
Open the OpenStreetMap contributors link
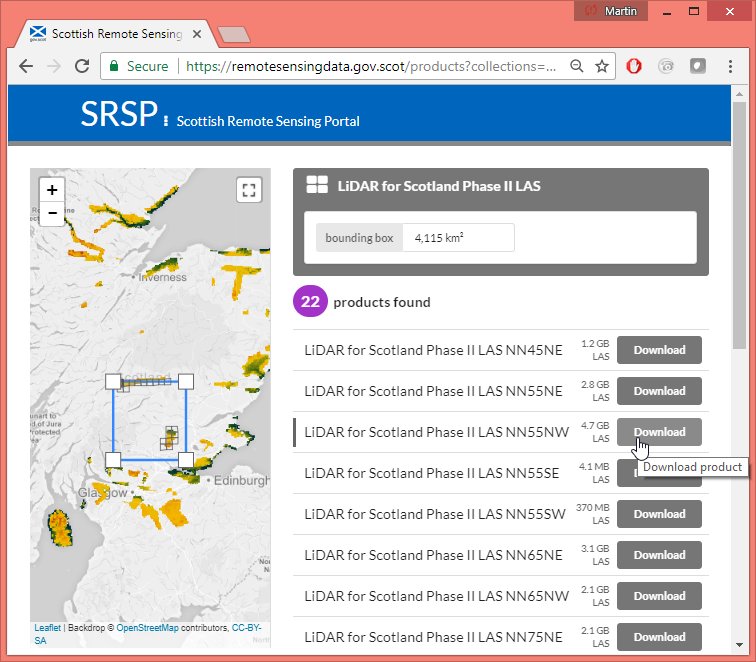point(147,628)
